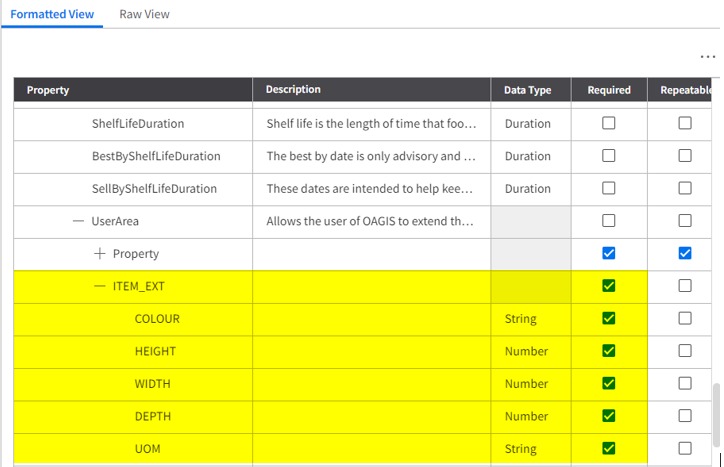Uncheck Required for COLOUR
The width and height of the screenshot is (724, 467).
click(x=609, y=318)
